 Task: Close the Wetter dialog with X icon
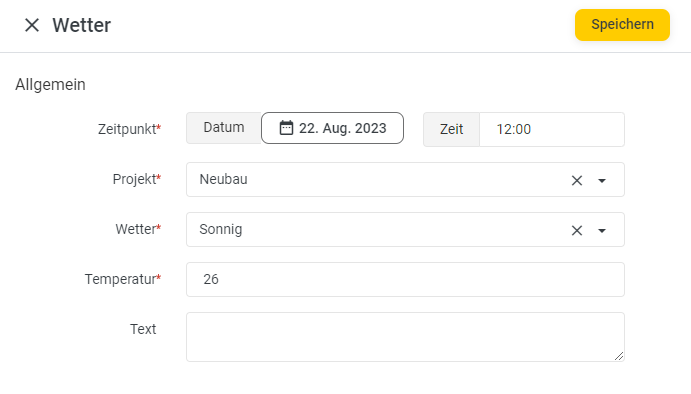[32, 25]
